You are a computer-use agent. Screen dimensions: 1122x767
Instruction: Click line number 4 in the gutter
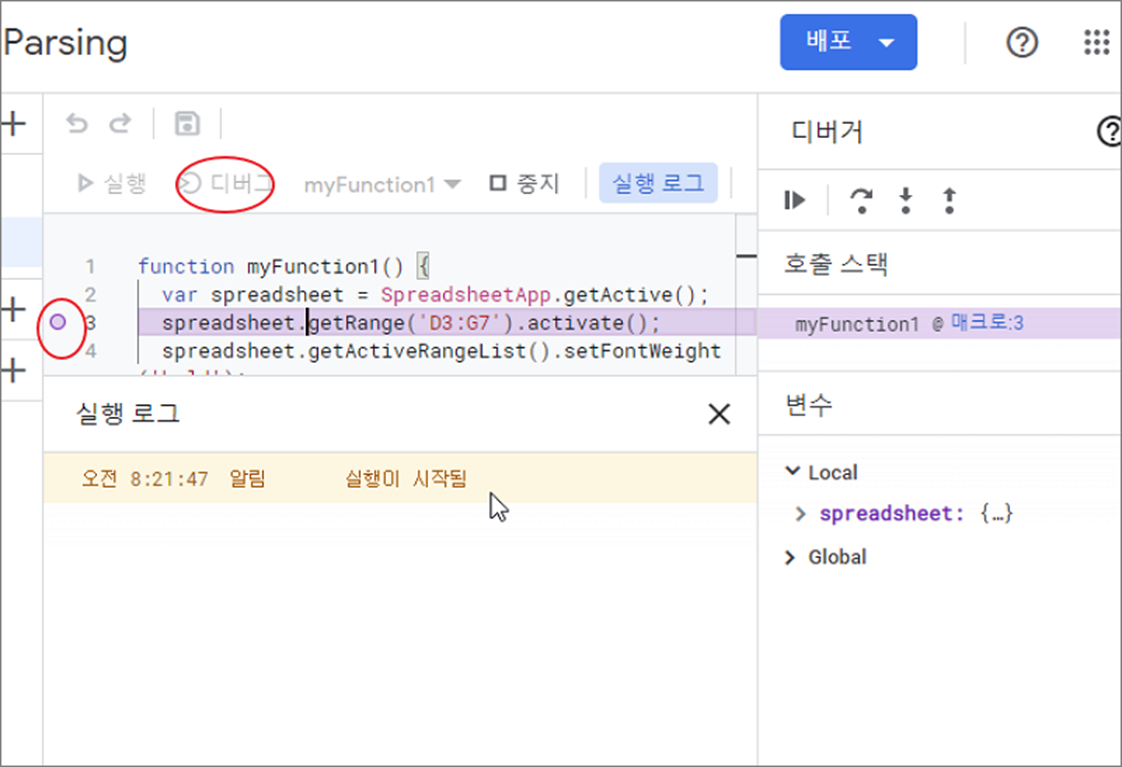tap(90, 351)
